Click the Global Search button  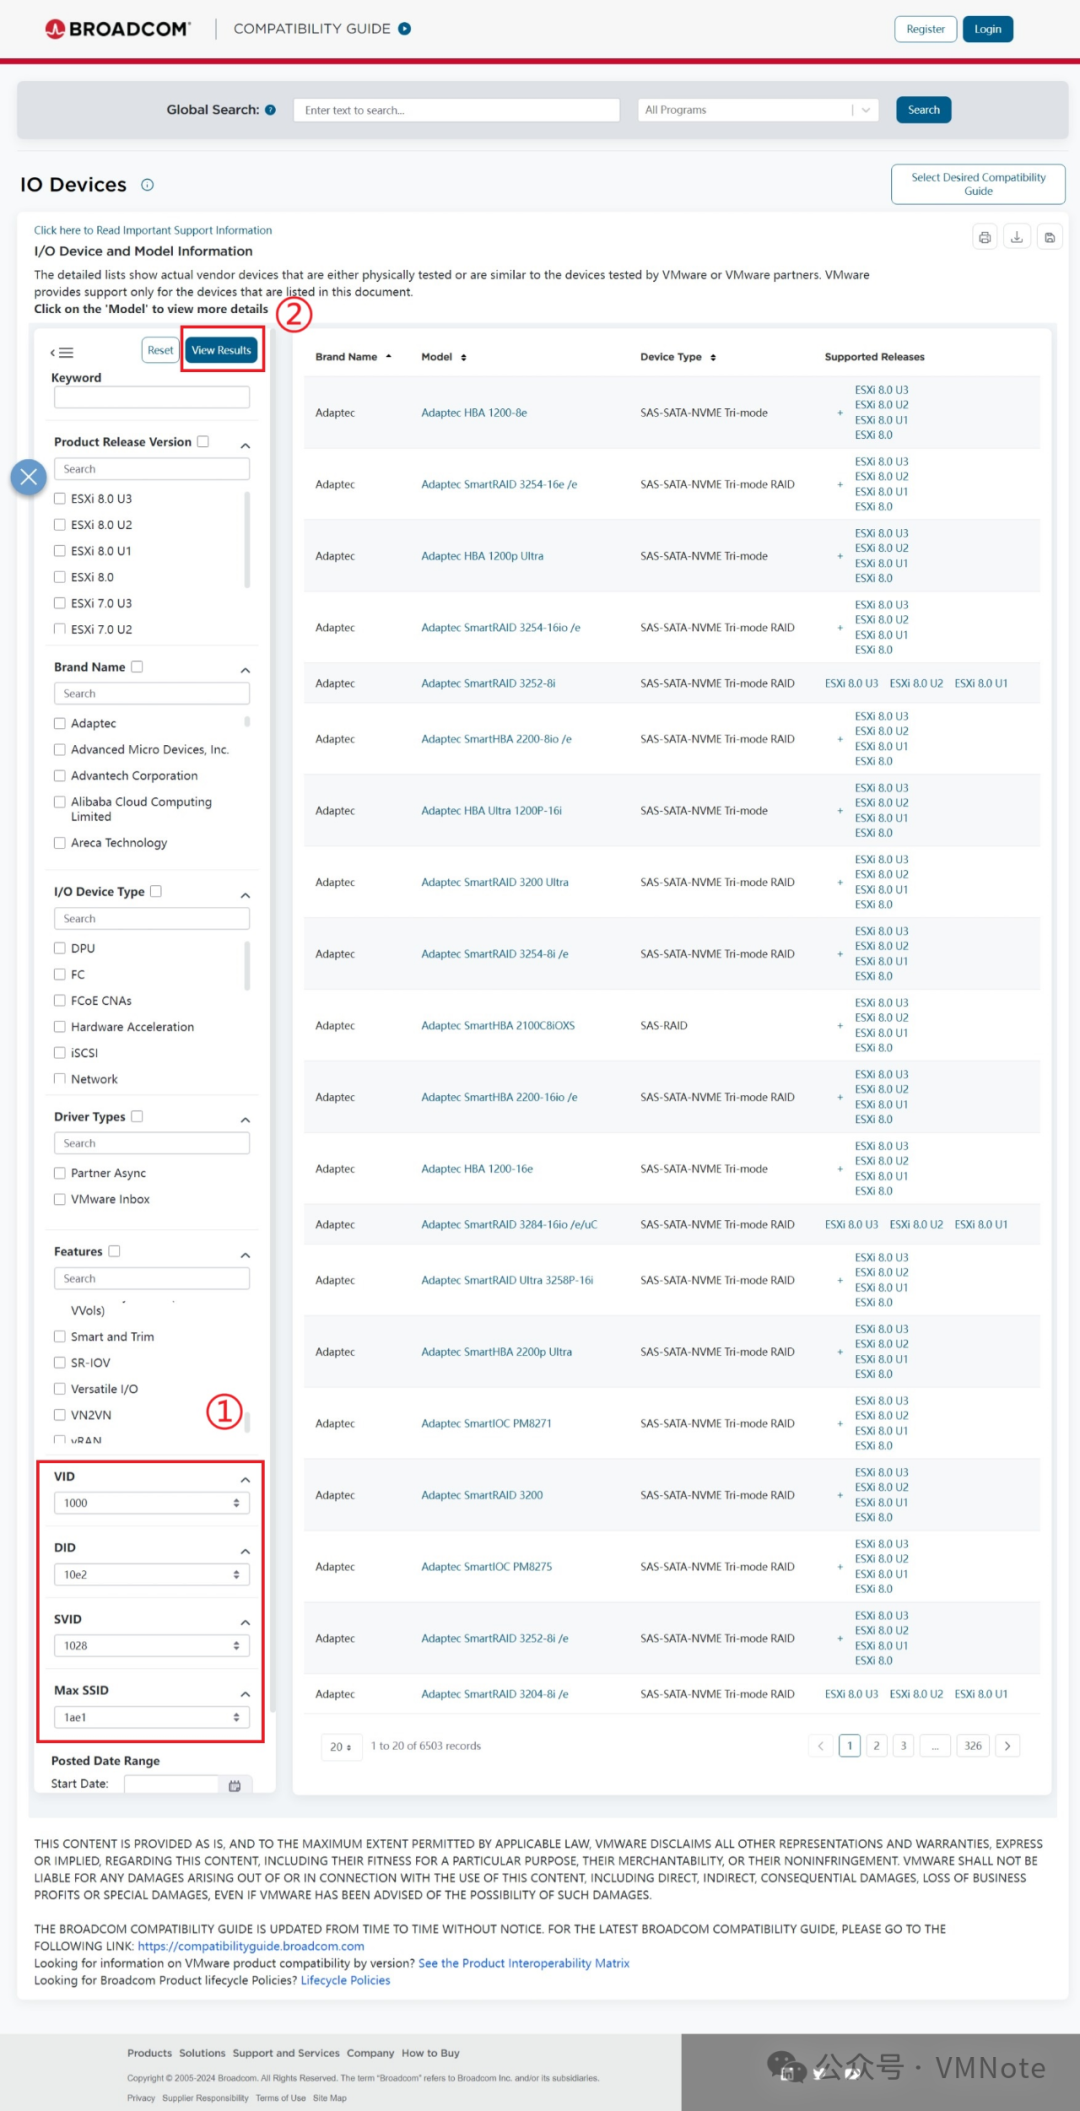924,110
